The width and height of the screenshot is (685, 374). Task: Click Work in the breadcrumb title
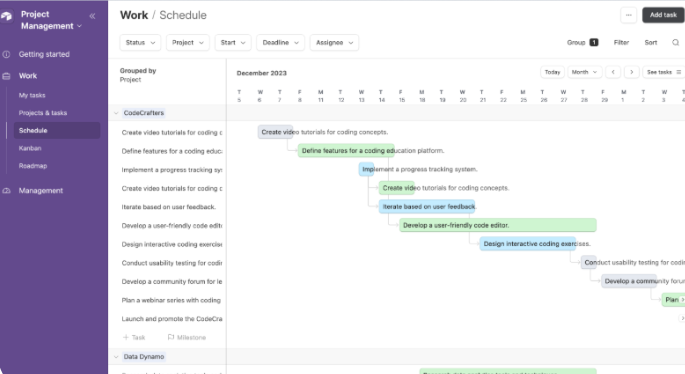coord(134,15)
